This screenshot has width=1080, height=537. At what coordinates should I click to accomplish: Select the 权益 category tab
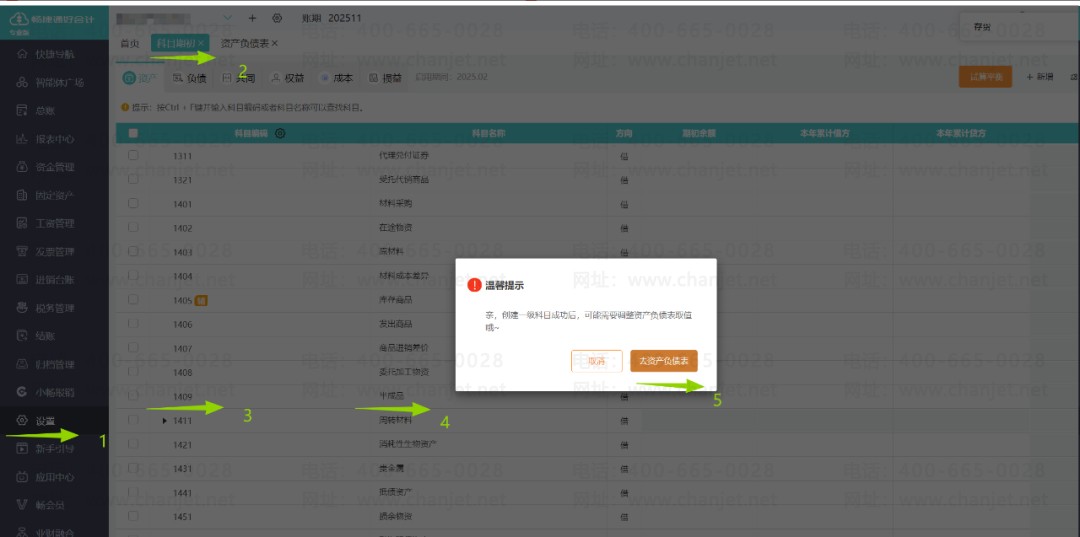287,78
